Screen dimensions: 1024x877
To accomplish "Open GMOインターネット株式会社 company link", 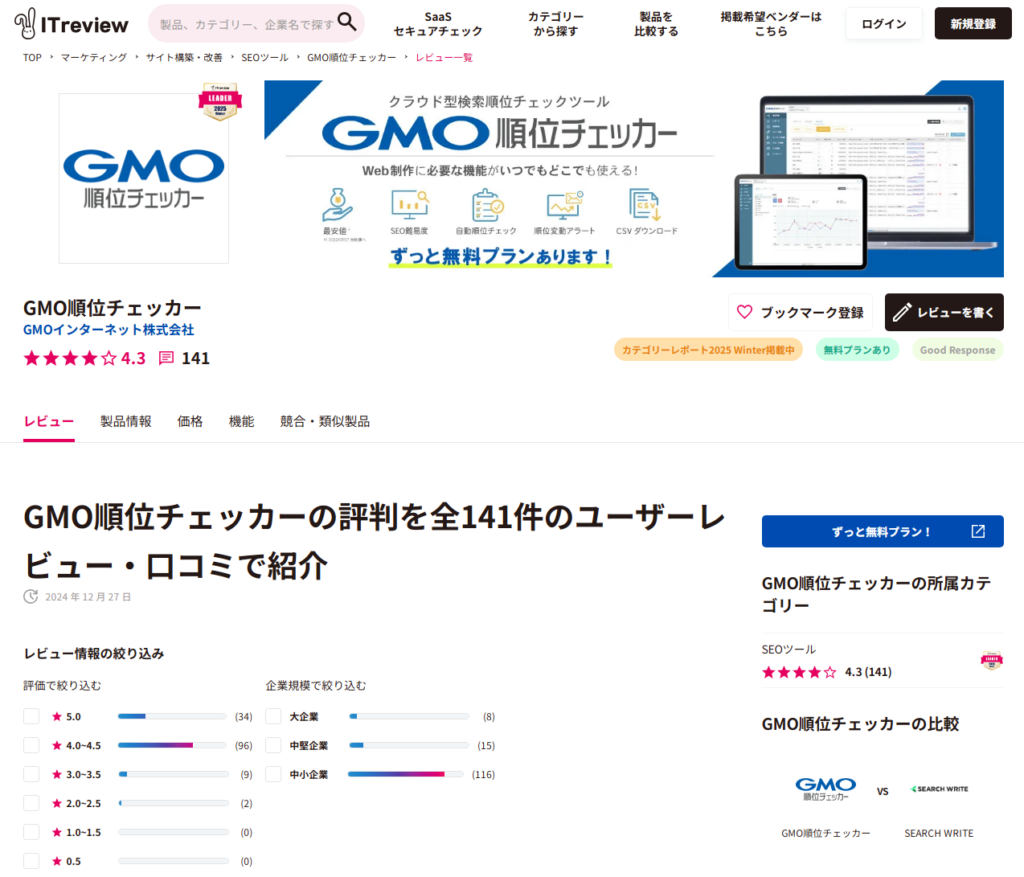I will pyautogui.click(x=108, y=330).
